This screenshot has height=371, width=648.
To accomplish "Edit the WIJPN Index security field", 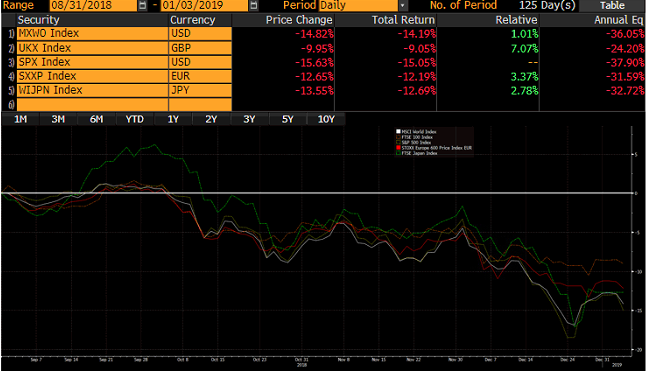I will coord(93,90).
